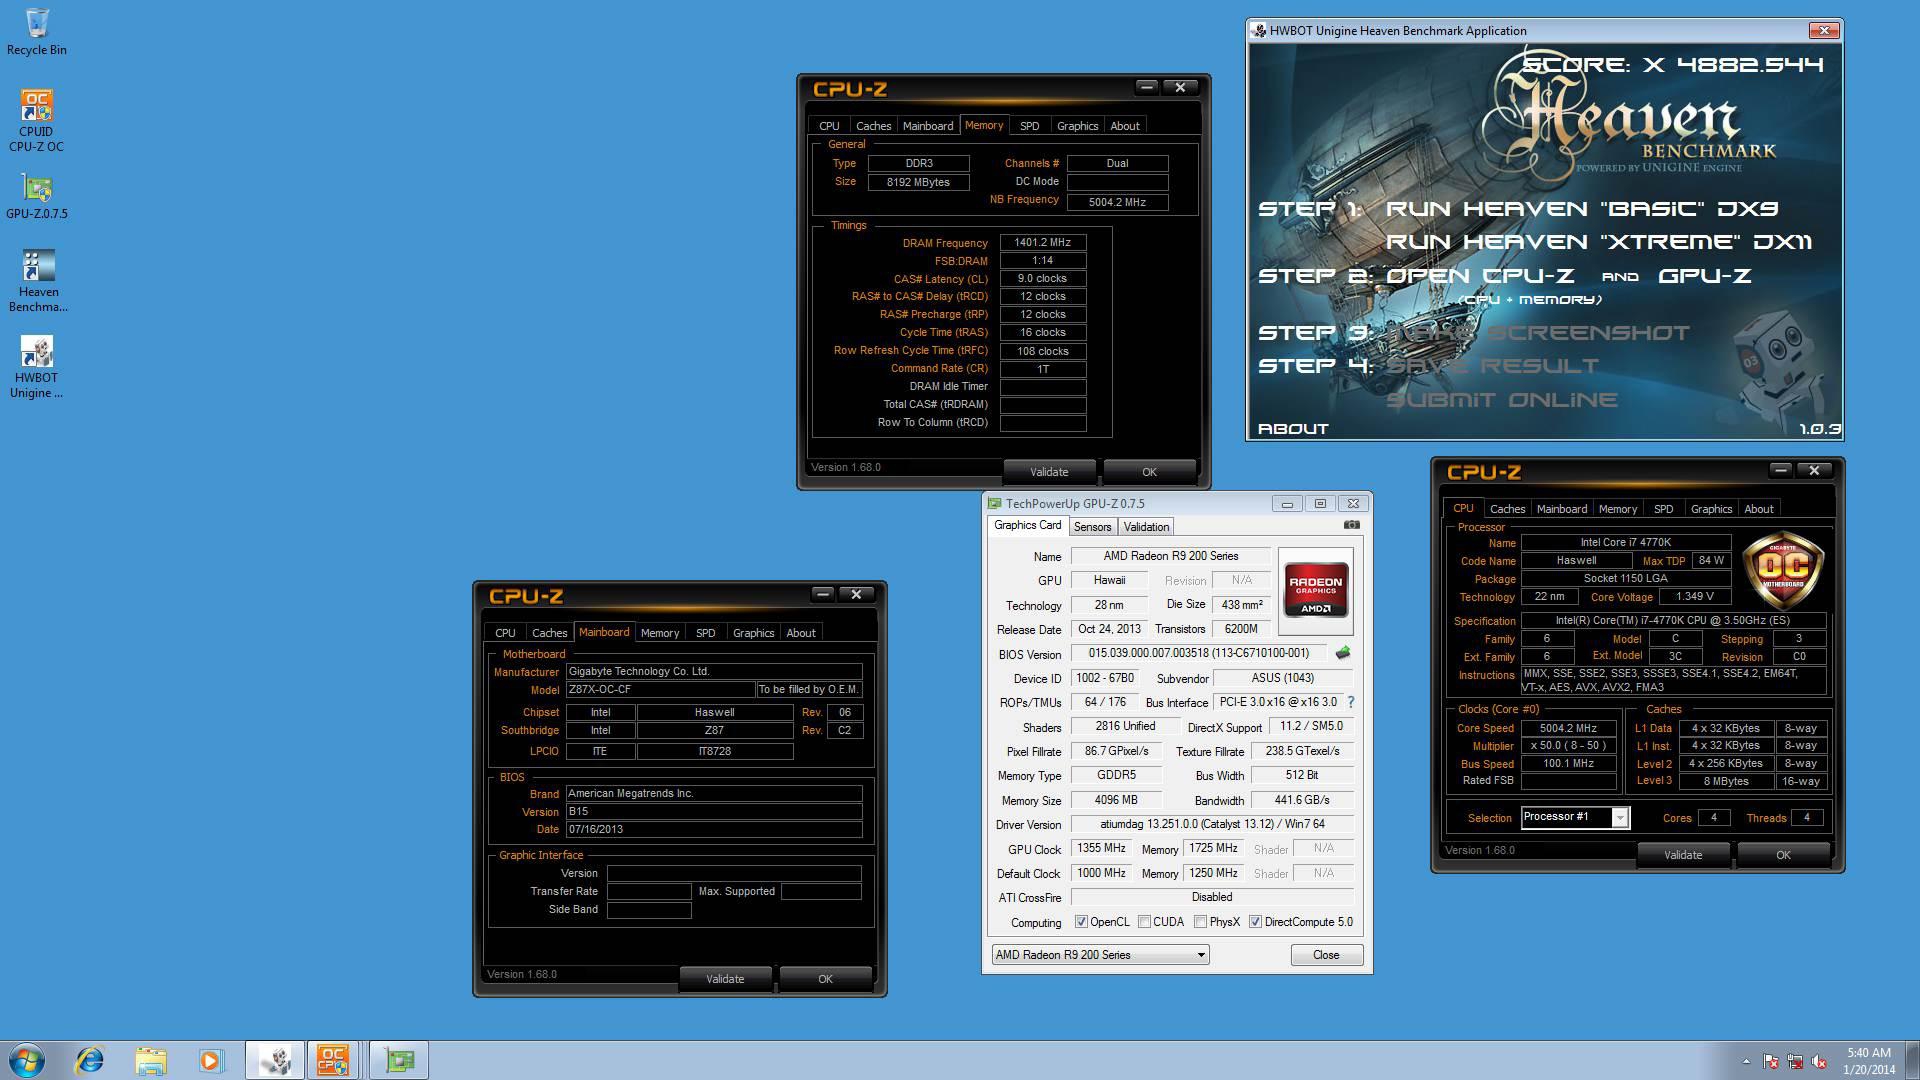This screenshot has width=1920, height=1080.
Task: Click GPU-Z link in HWBOT Heaven step 2
Action: (1704, 276)
